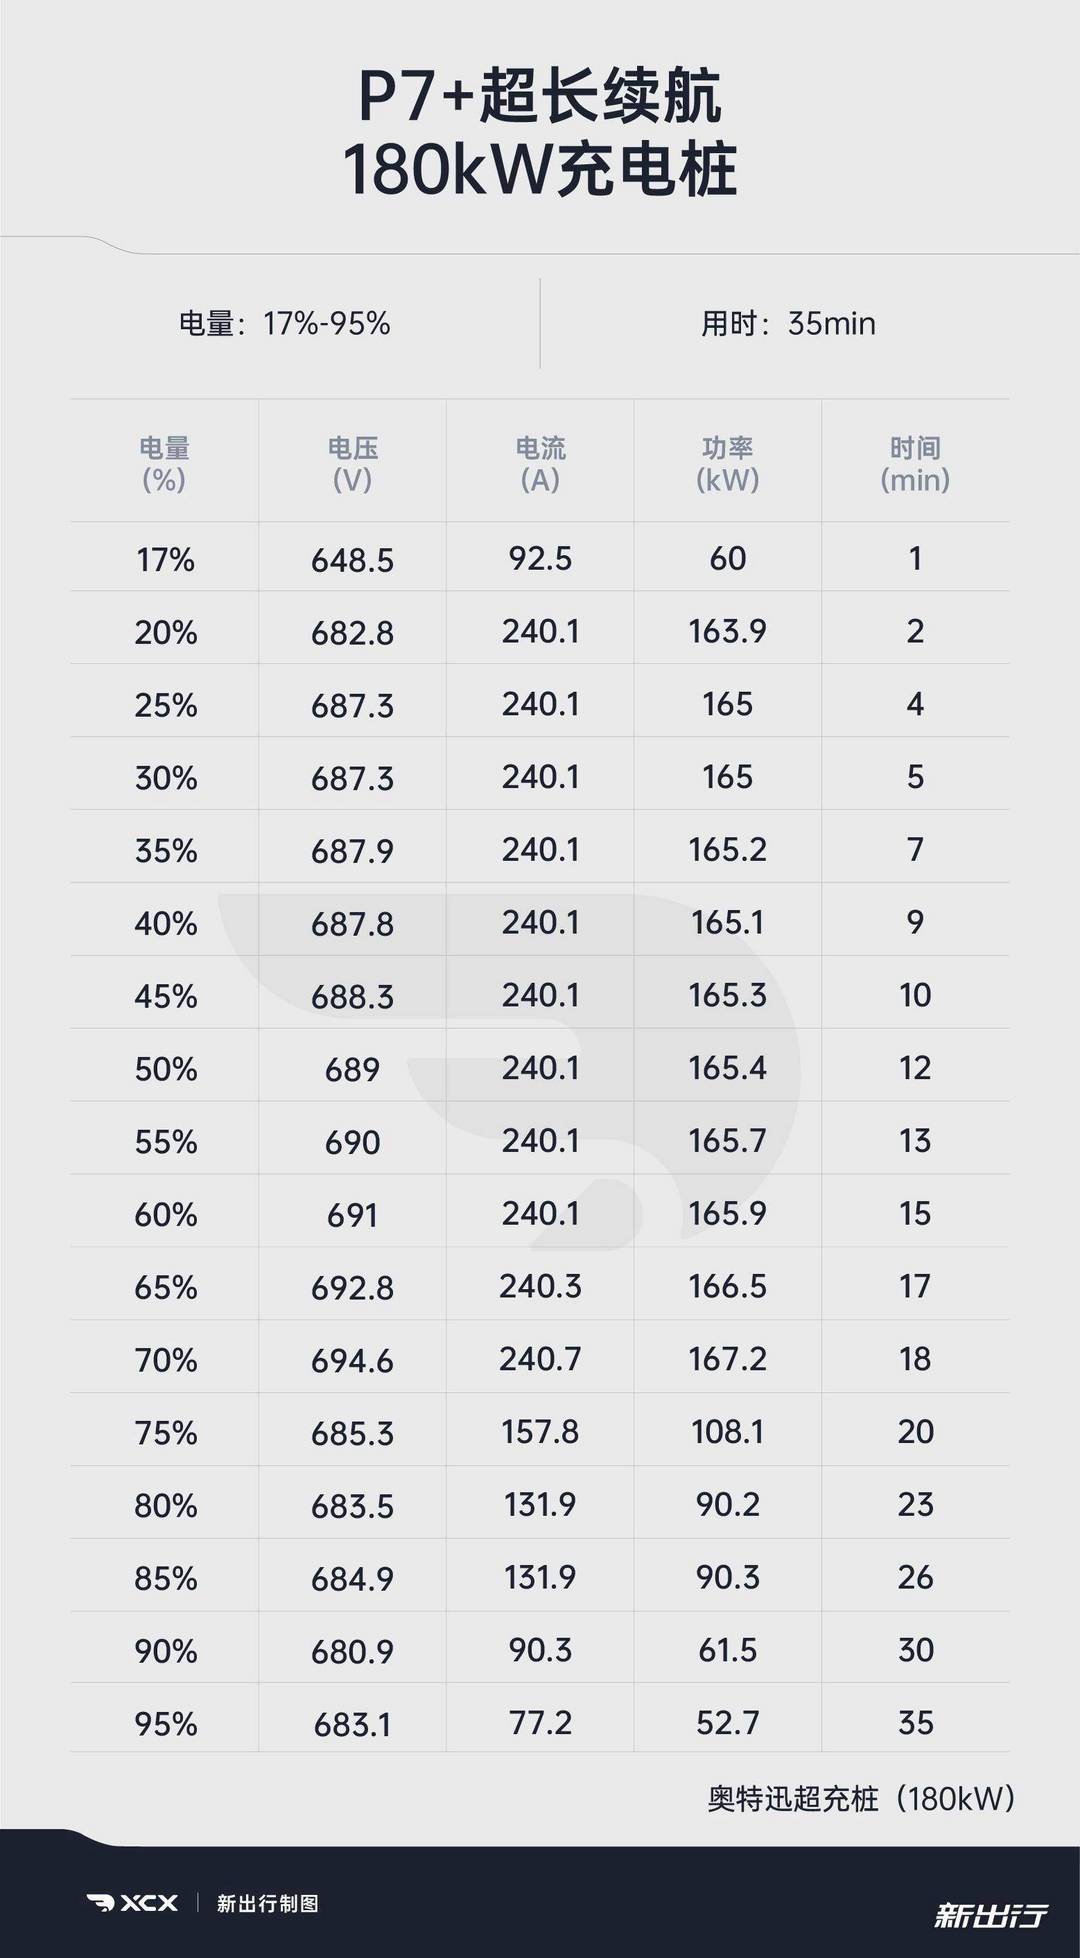
Task: Click the 52.7 power cell
Action: pos(727,1723)
